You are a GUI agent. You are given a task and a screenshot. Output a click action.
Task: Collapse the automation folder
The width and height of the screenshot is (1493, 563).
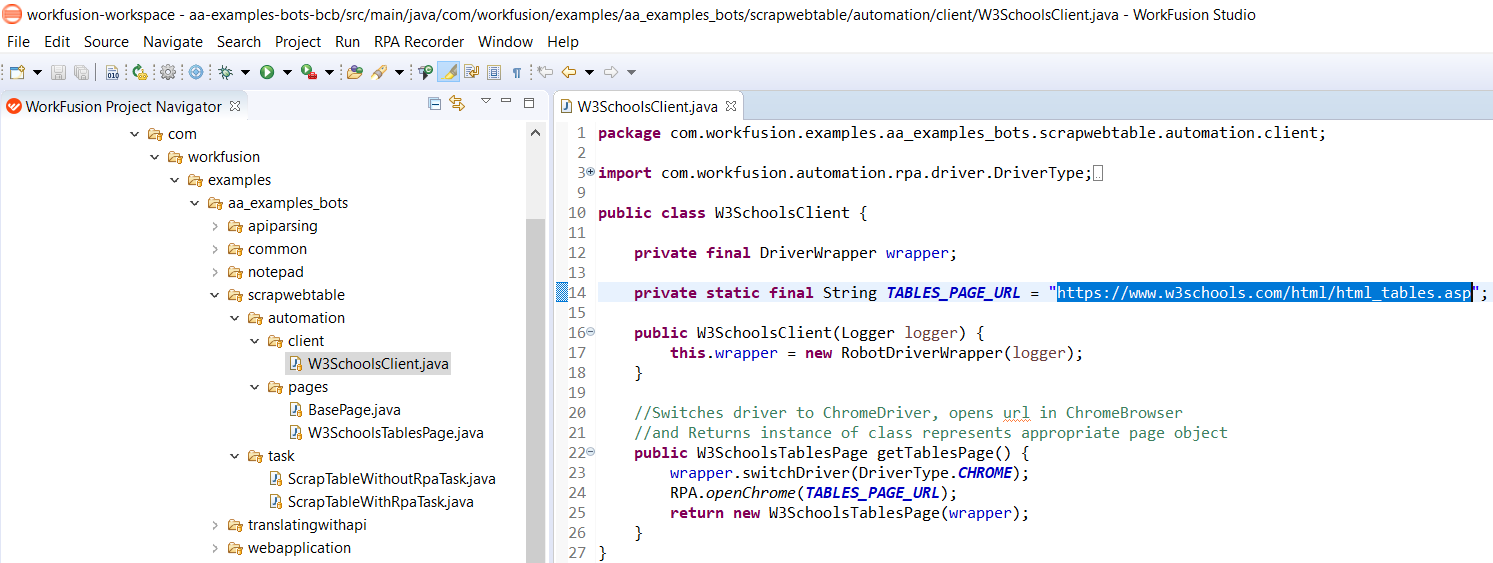(x=235, y=318)
